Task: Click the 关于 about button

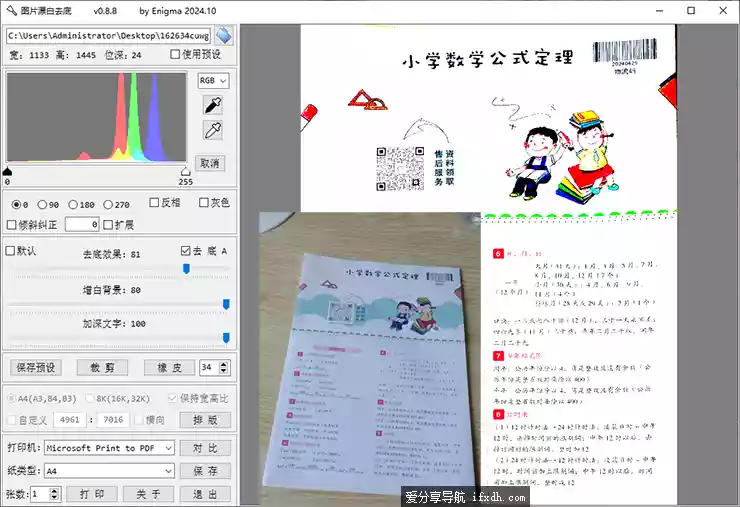Action: tap(149, 494)
